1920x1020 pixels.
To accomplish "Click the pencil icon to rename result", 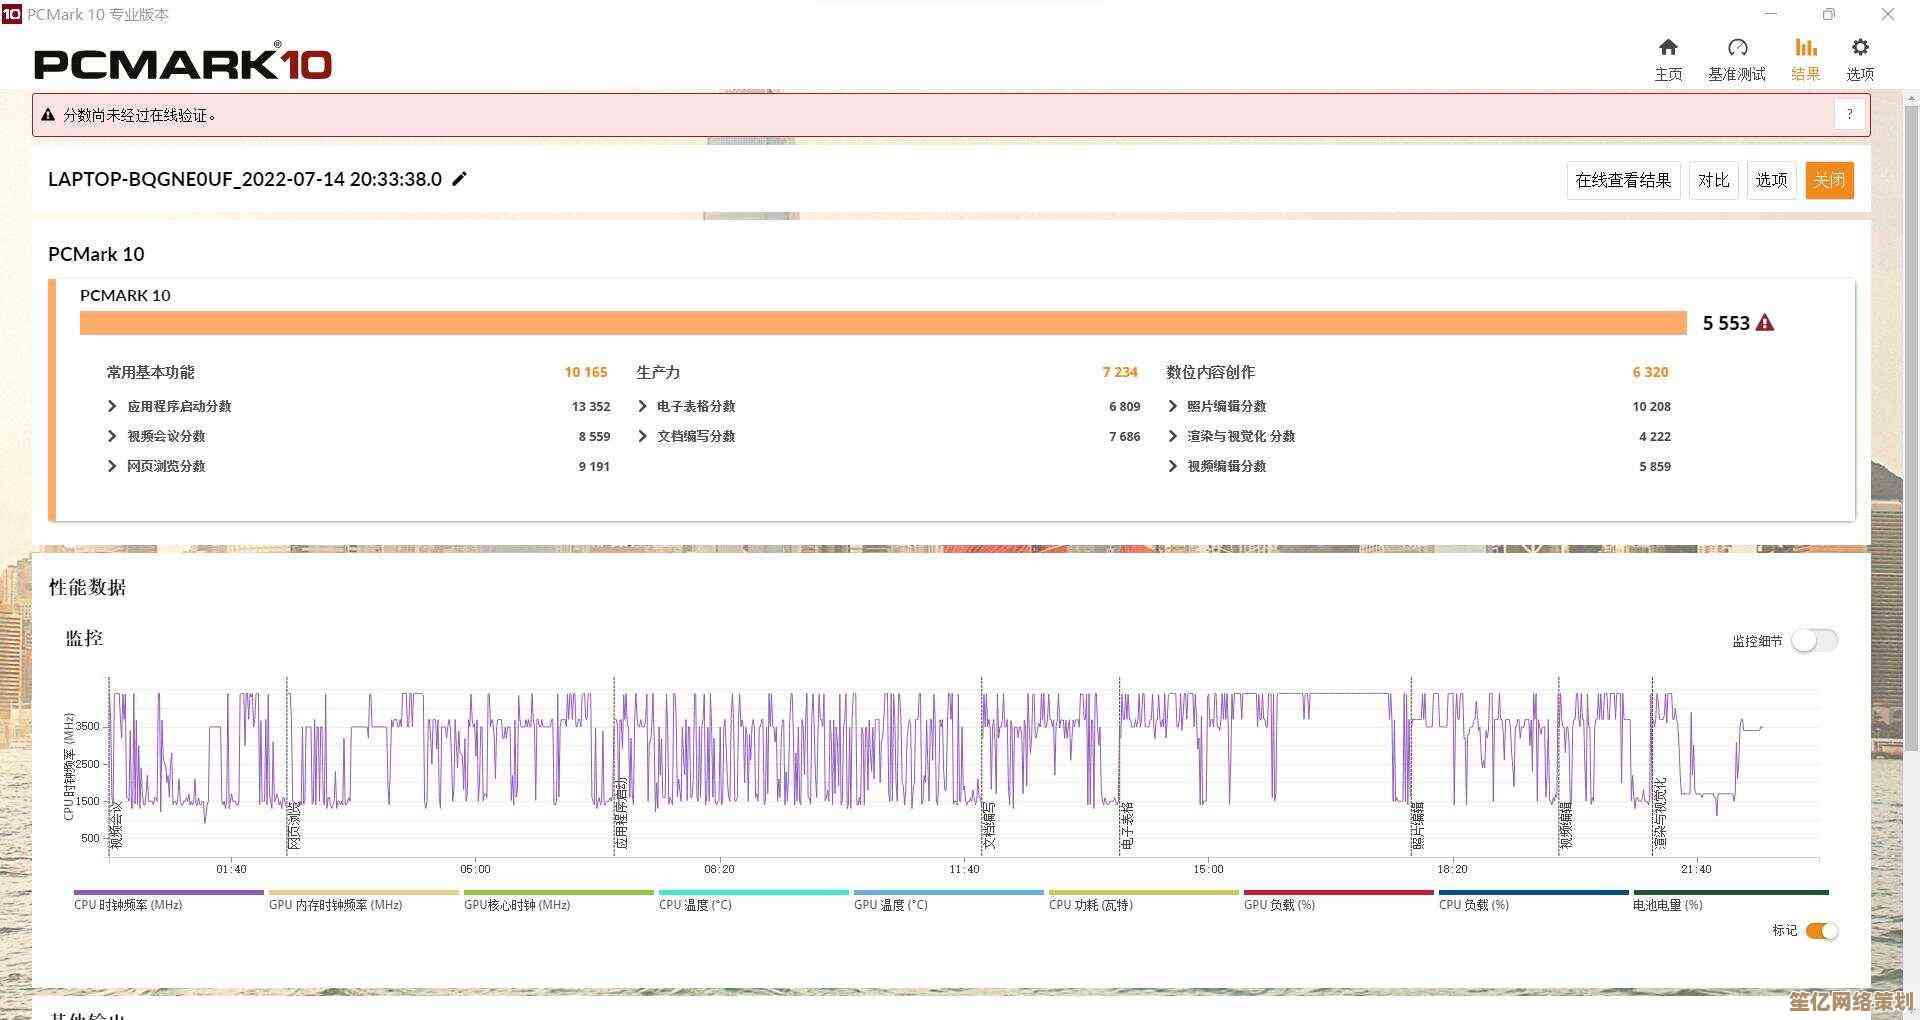I will pyautogui.click(x=460, y=179).
